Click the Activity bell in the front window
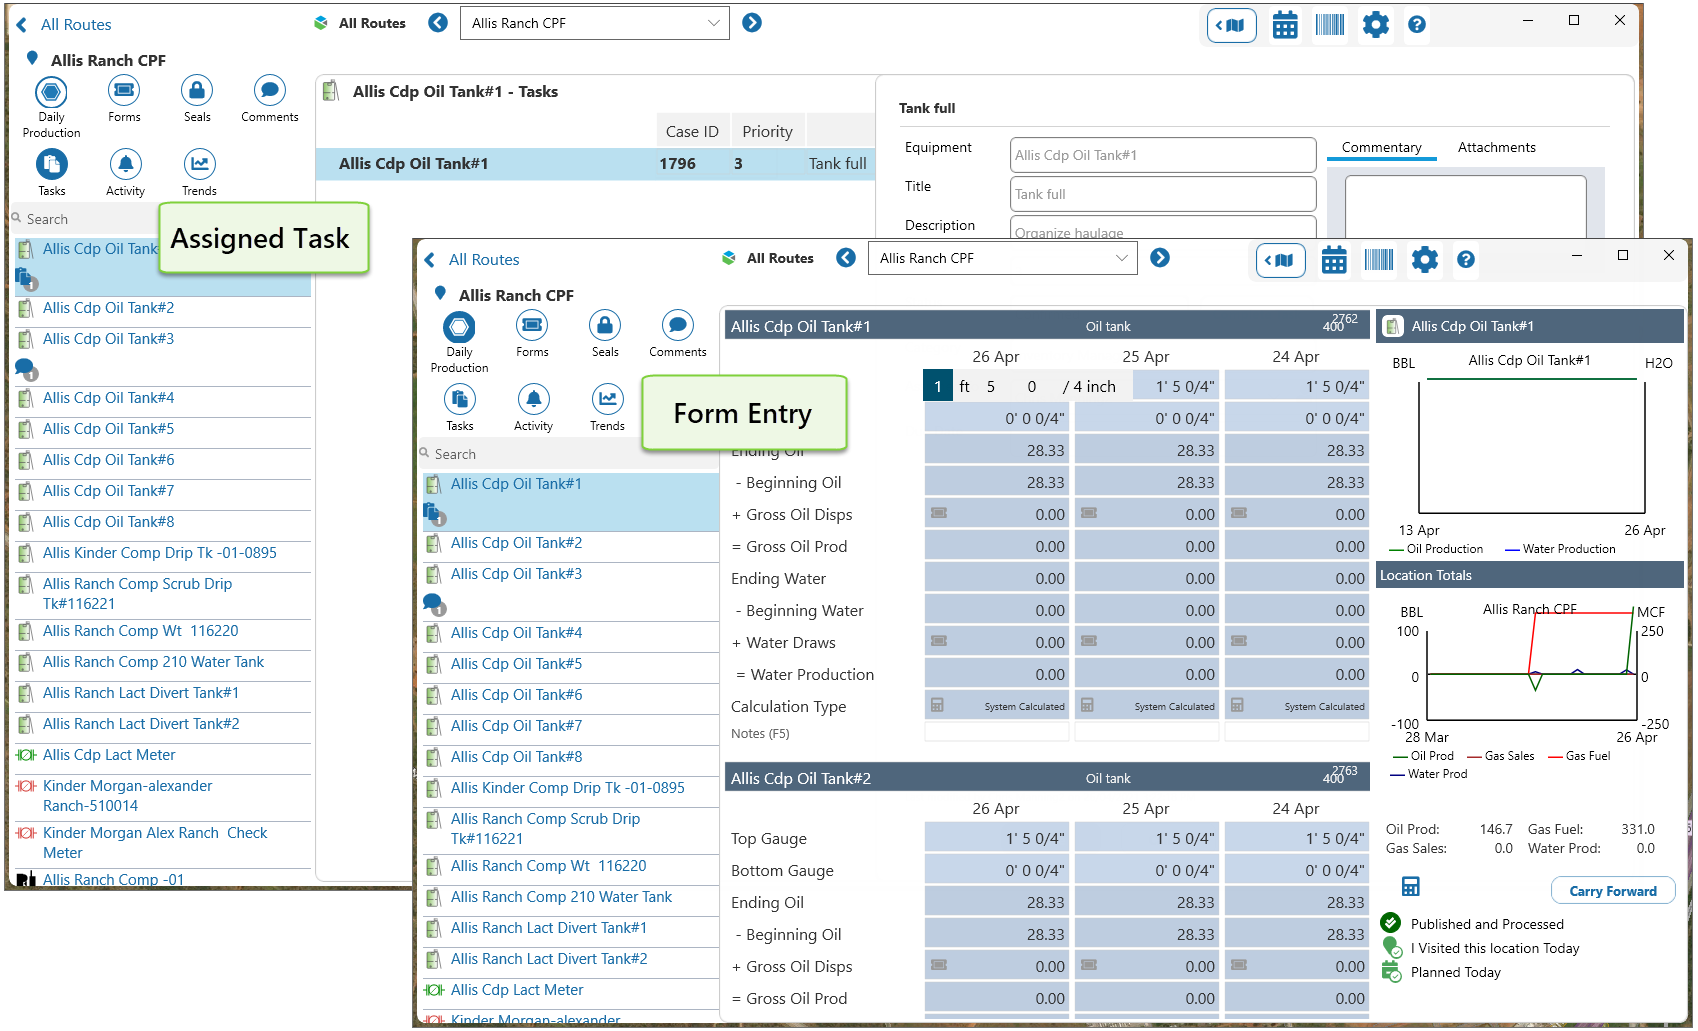 533,400
